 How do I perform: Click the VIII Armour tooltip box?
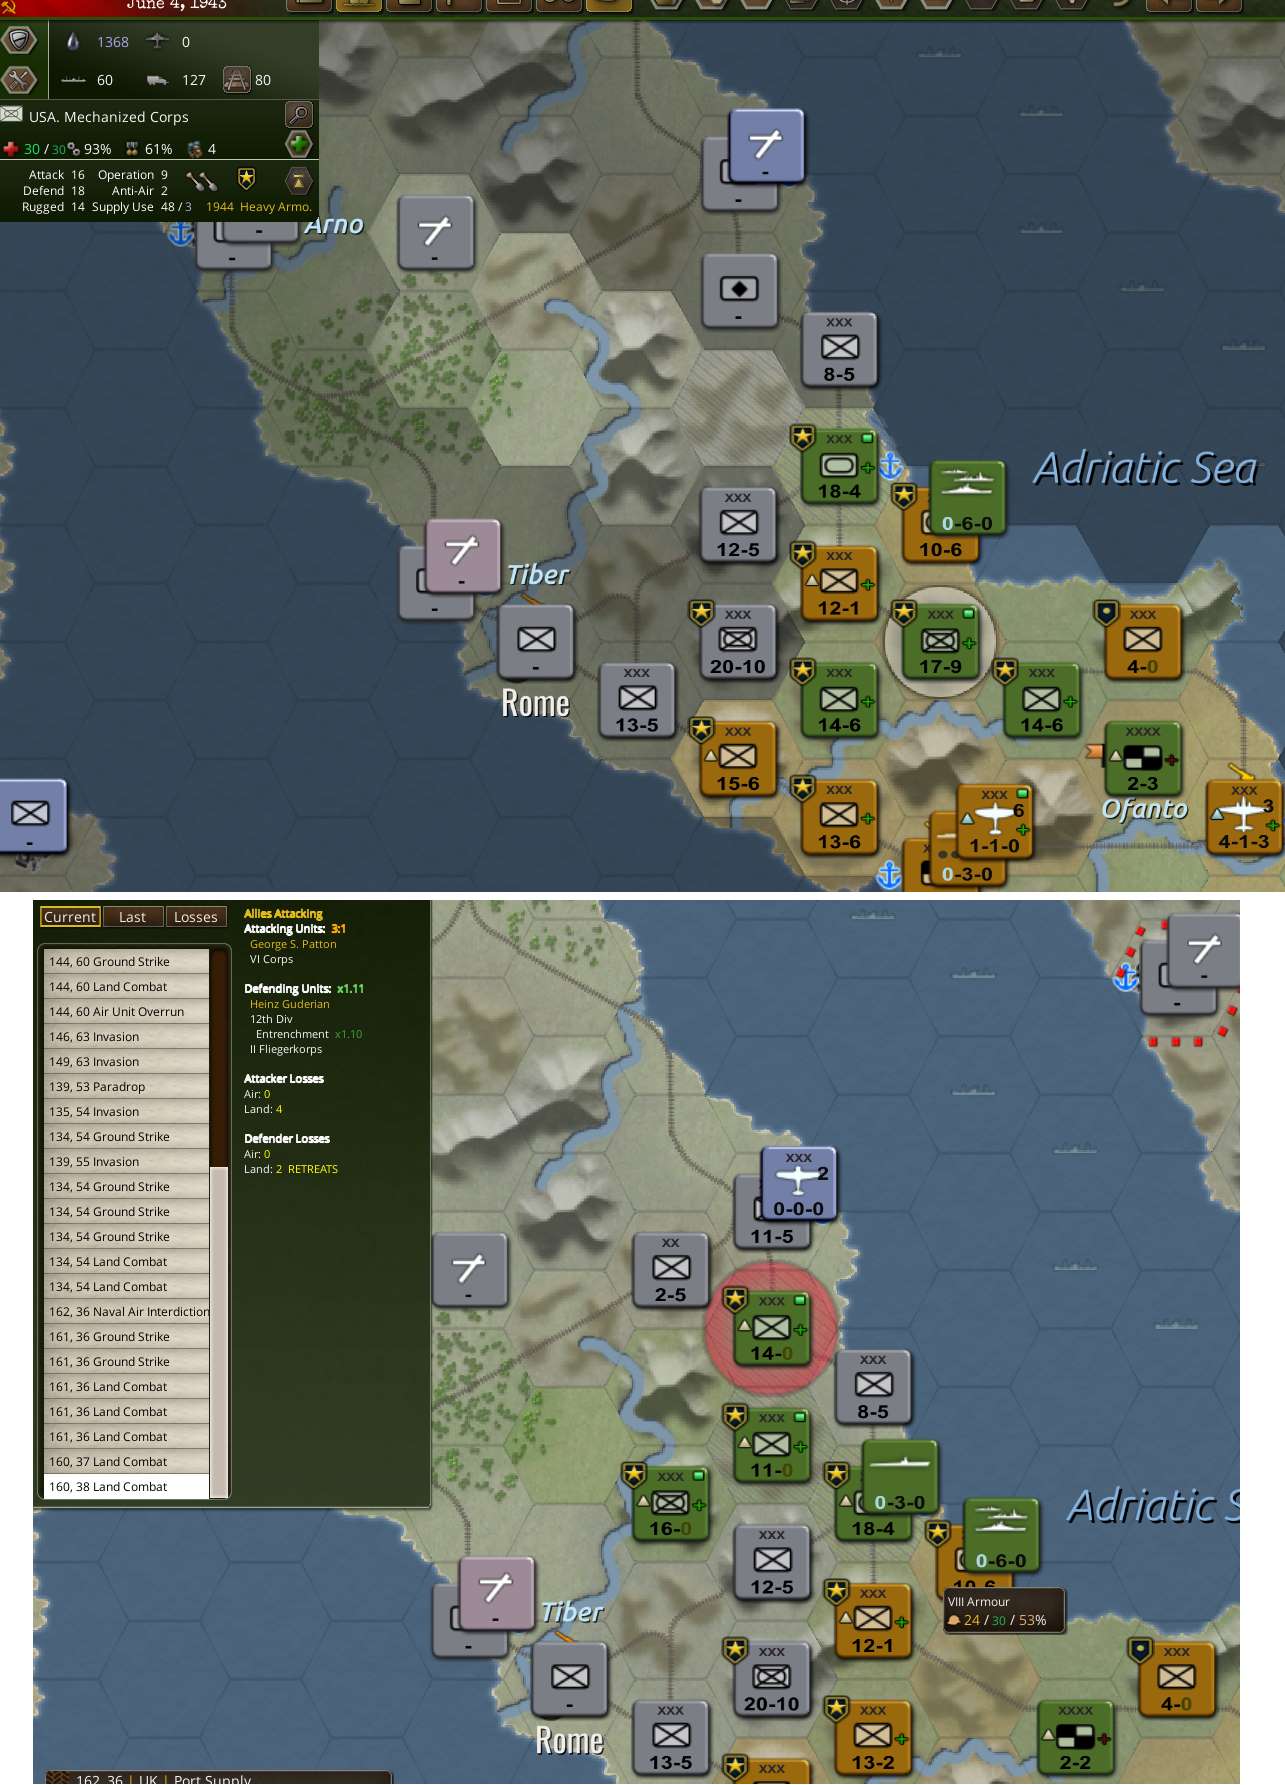(x=1004, y=1611)
